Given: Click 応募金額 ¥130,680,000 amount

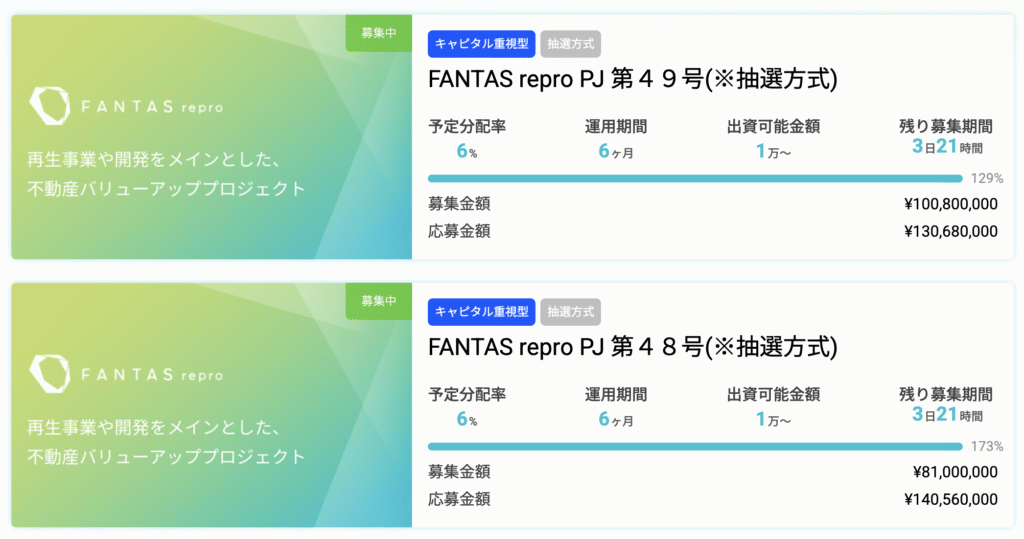Looking at the screenshot, I should 951,231.
